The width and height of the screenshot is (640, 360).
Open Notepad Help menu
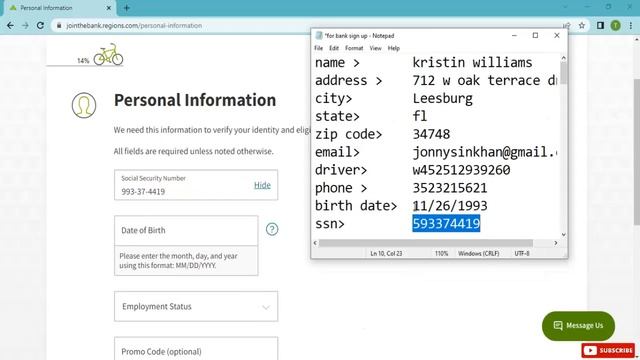pos(393,48)
